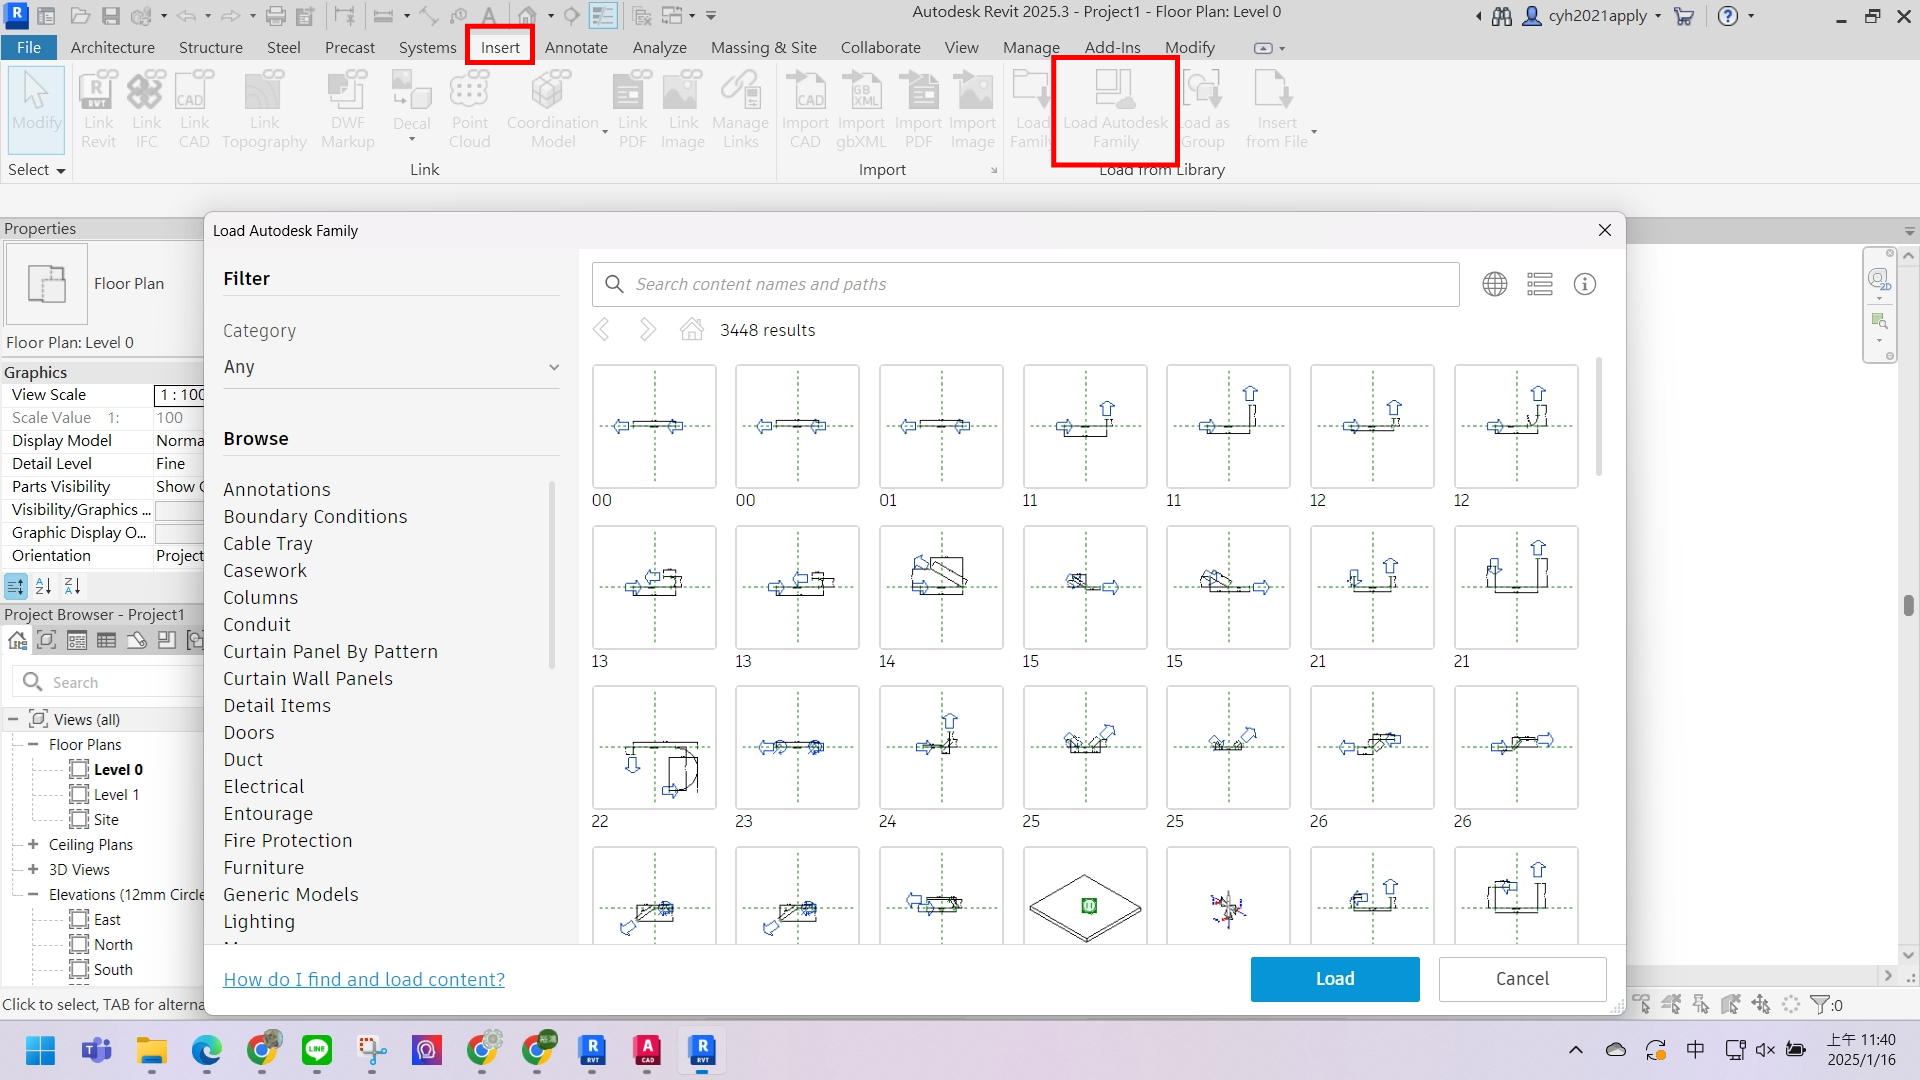Open the Insert from File dropdown arrow

[1314, 132]
